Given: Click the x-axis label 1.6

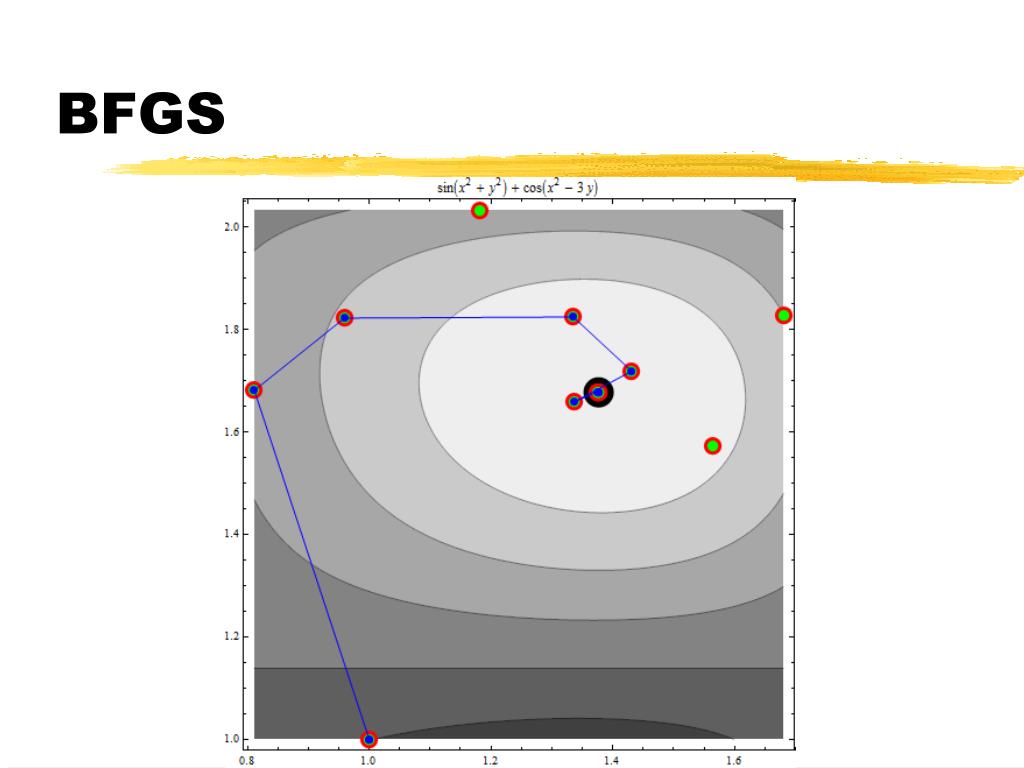Looking at the screenshot, I should tap(733, 760).
